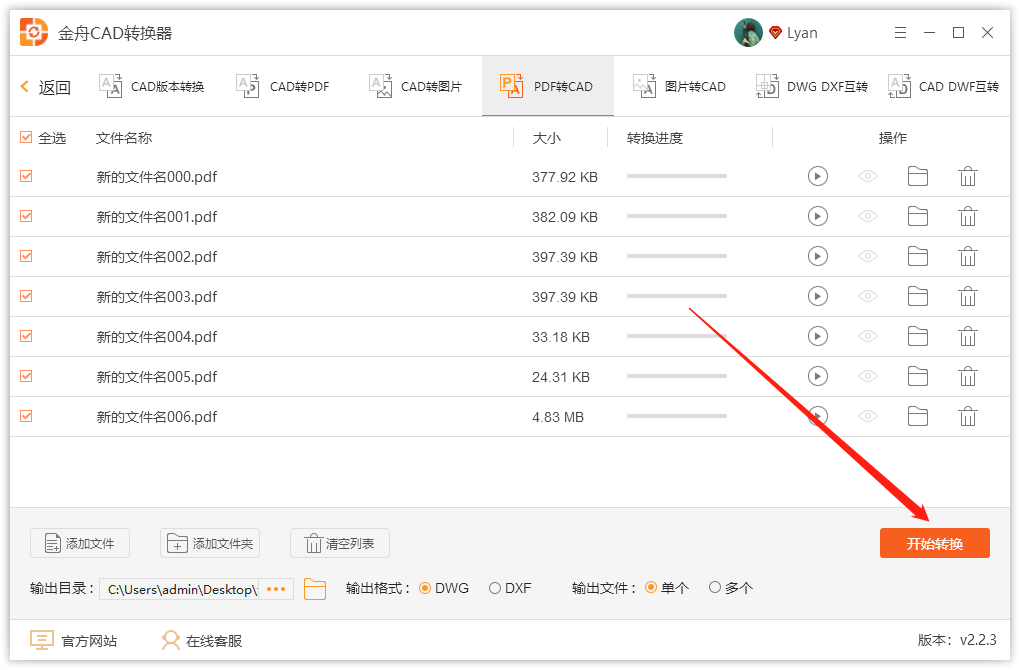Visit 官方网站 official website
This screenshot has height=670, width=1020.
pos(75,639)
